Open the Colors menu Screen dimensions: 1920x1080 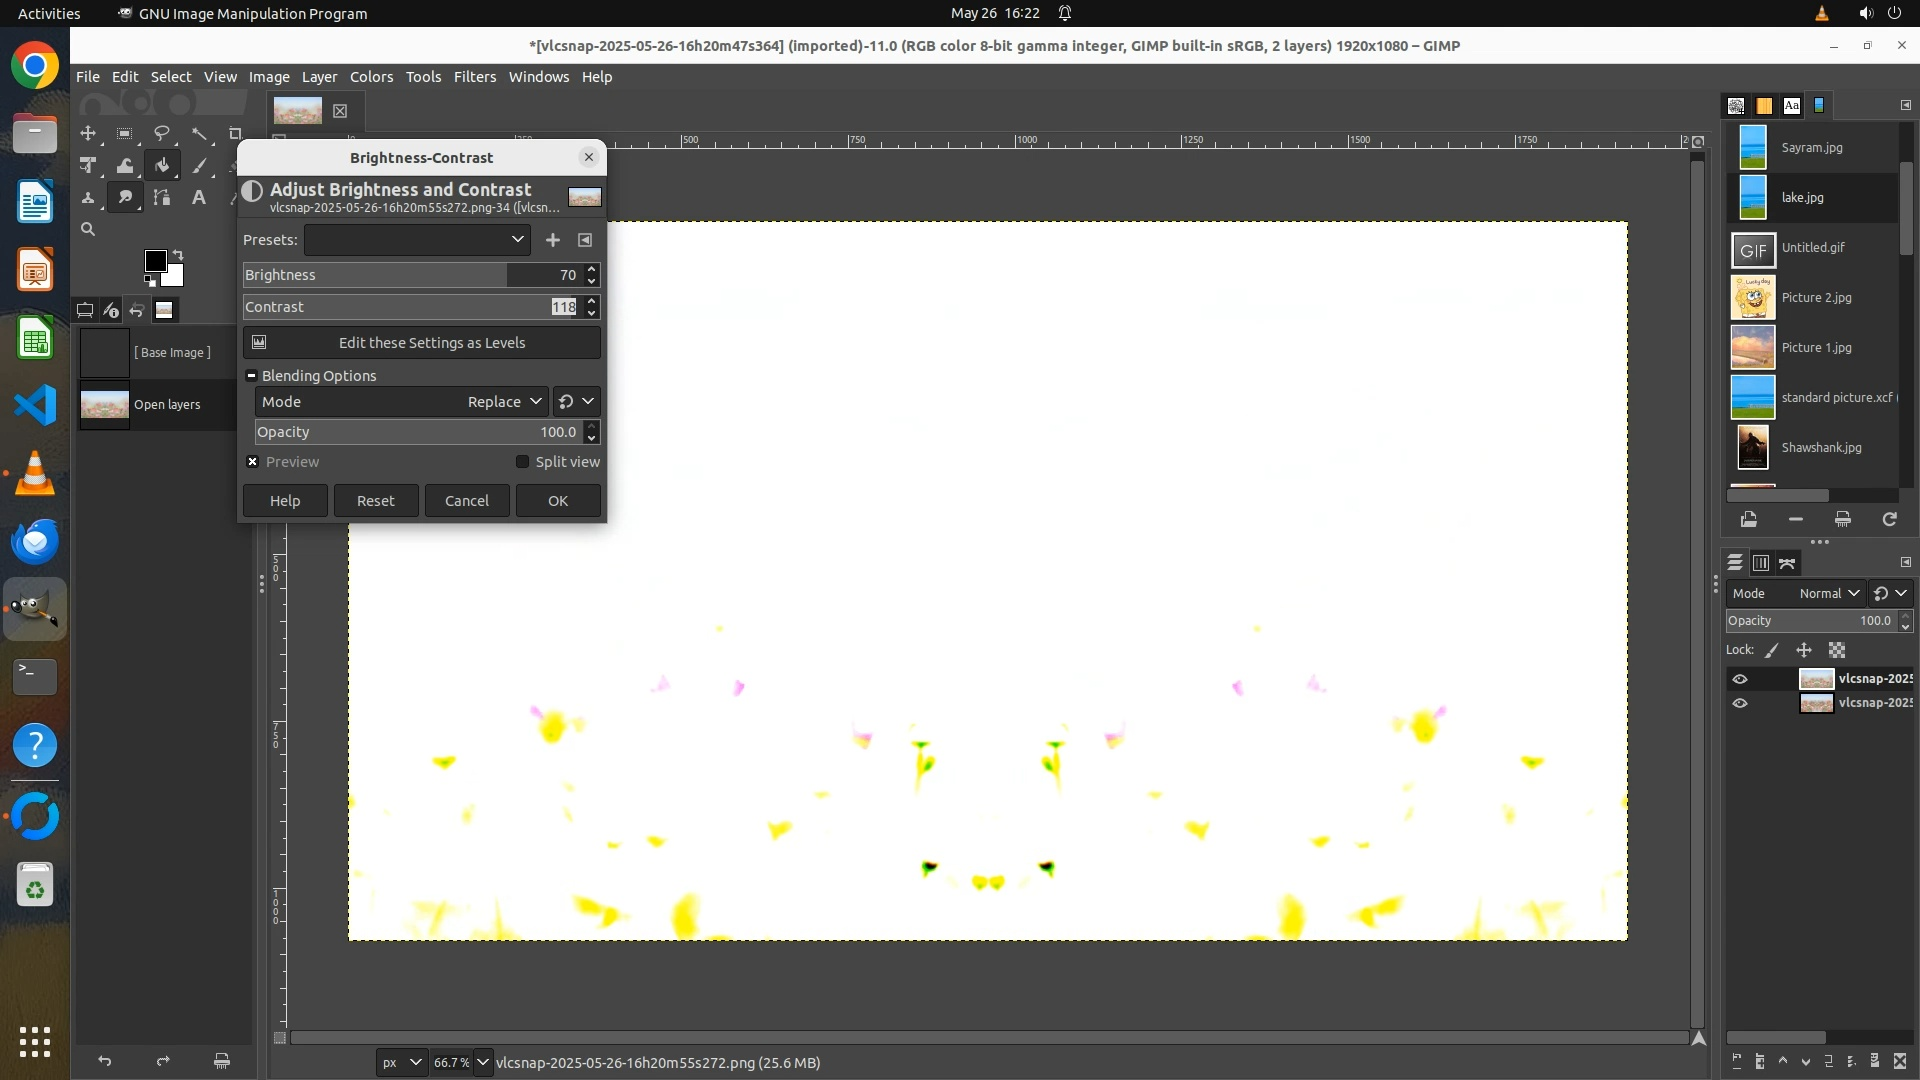point(371,77)
